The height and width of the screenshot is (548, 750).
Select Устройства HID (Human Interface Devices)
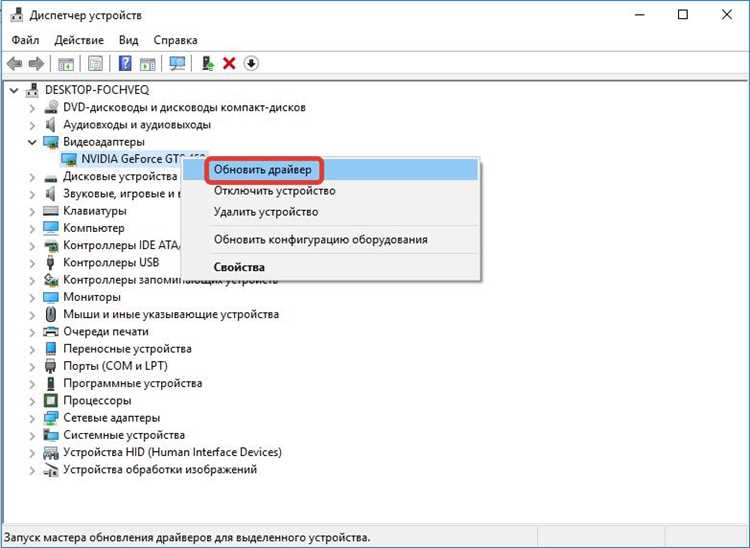coord(172,452)
